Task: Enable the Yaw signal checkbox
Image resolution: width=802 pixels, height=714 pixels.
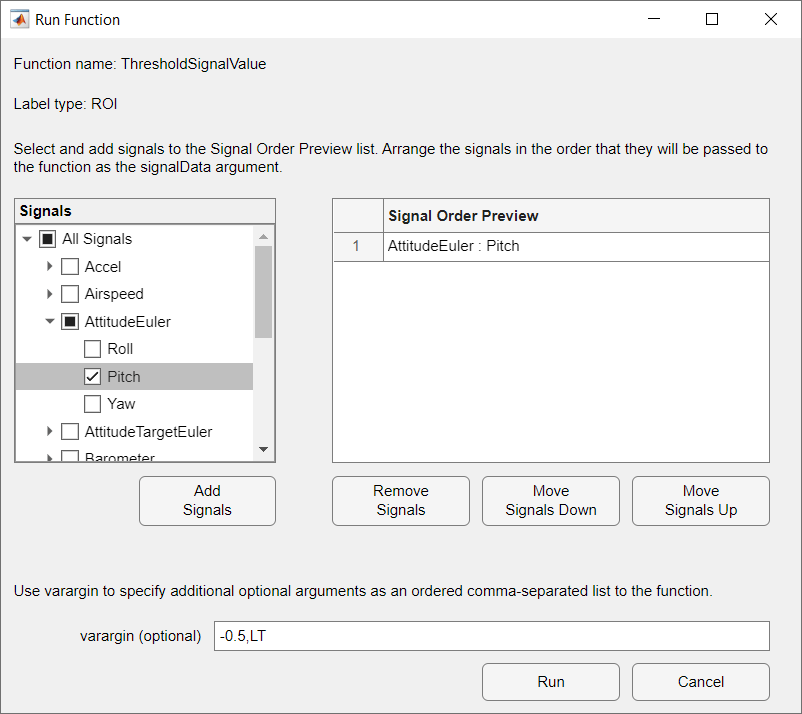Action: tap(92, 403)
